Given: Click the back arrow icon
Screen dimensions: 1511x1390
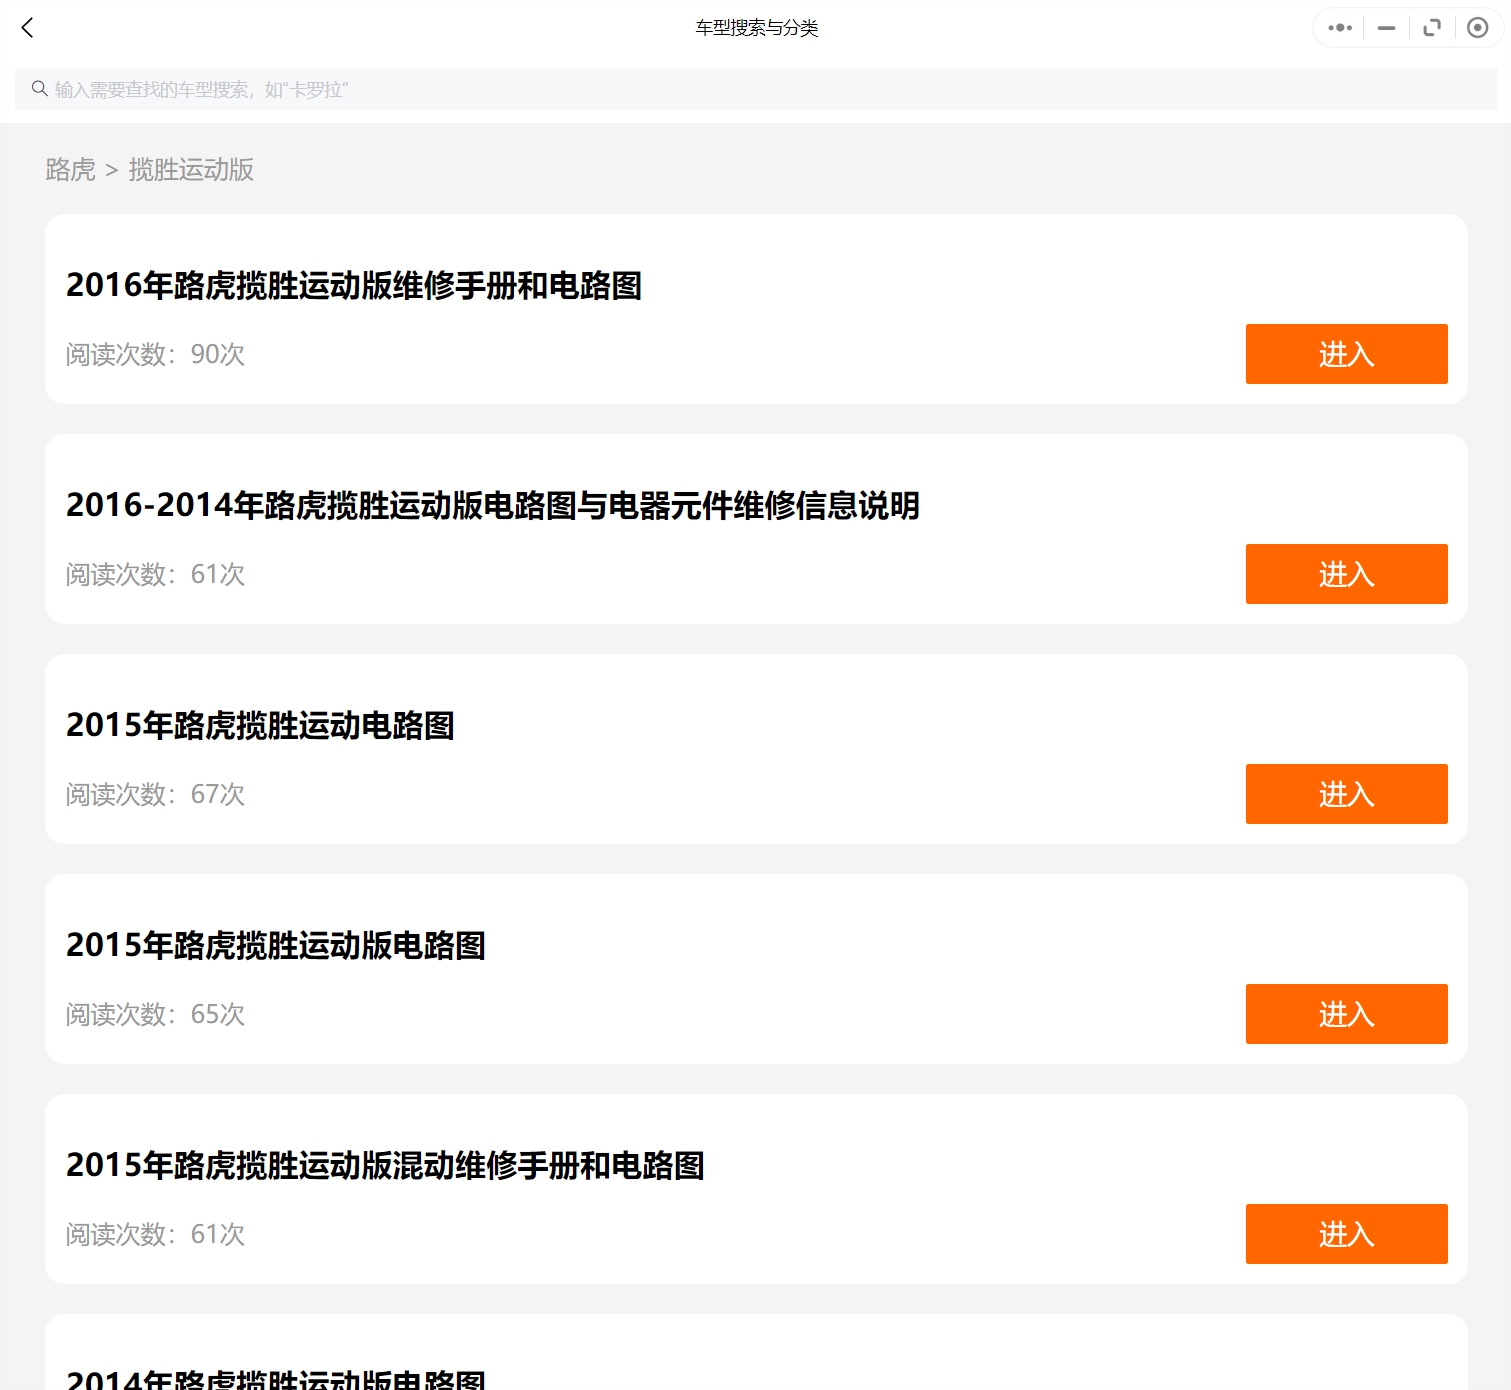Looking at the screenshot, I should point(28,28).
